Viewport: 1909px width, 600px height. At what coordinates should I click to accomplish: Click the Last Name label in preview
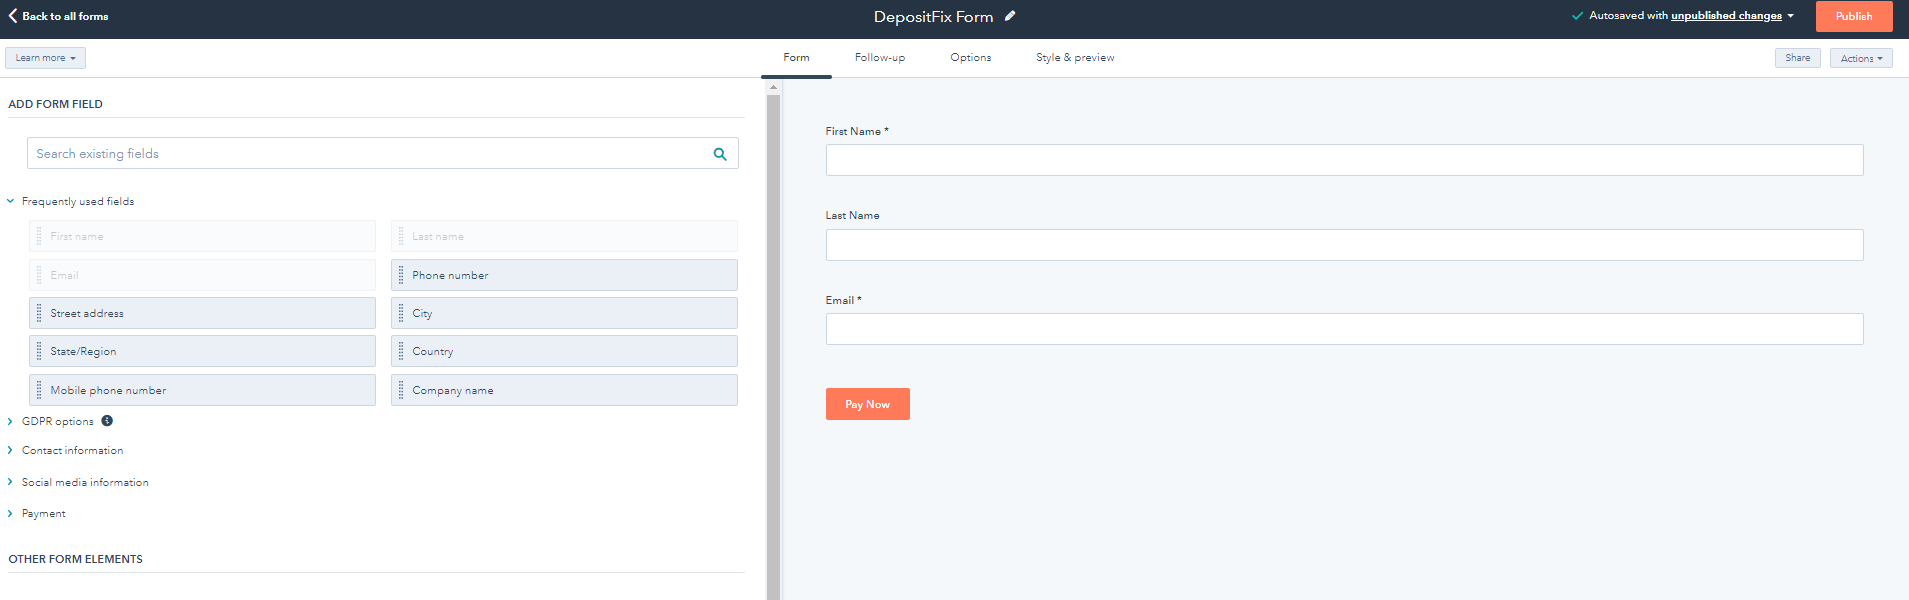(x=852, y=215)
